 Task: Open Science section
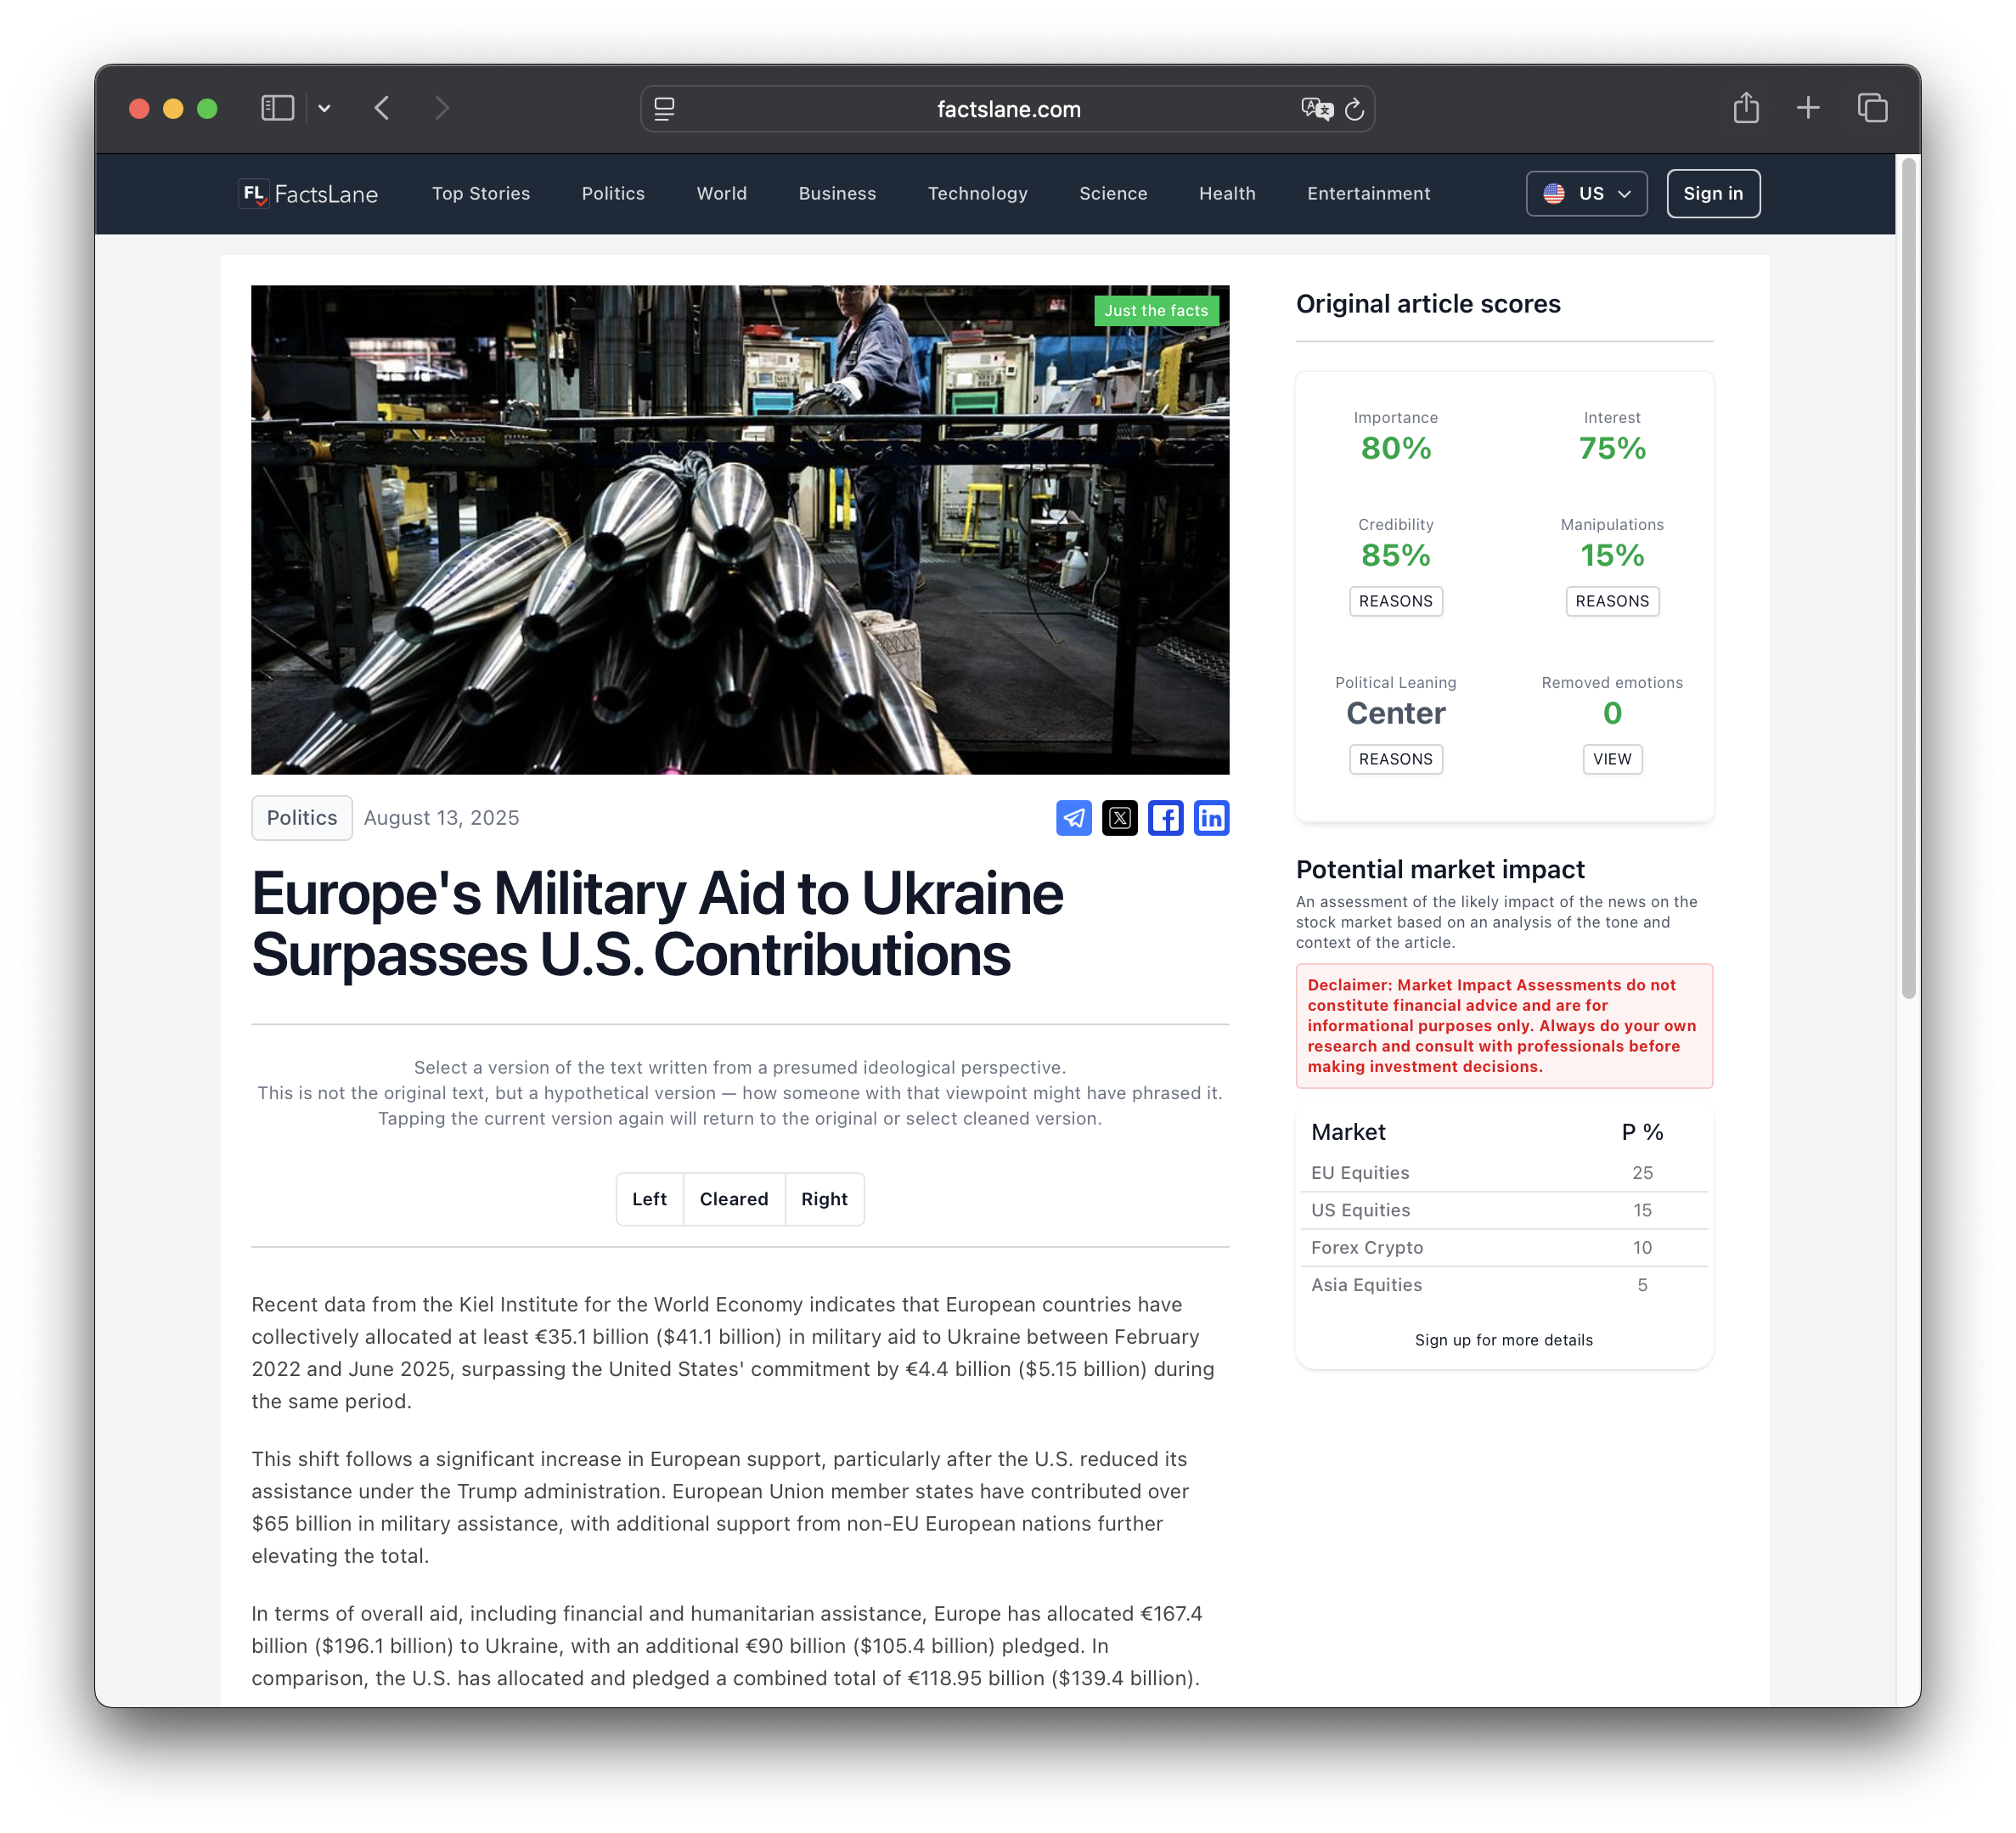[1113, 194]
